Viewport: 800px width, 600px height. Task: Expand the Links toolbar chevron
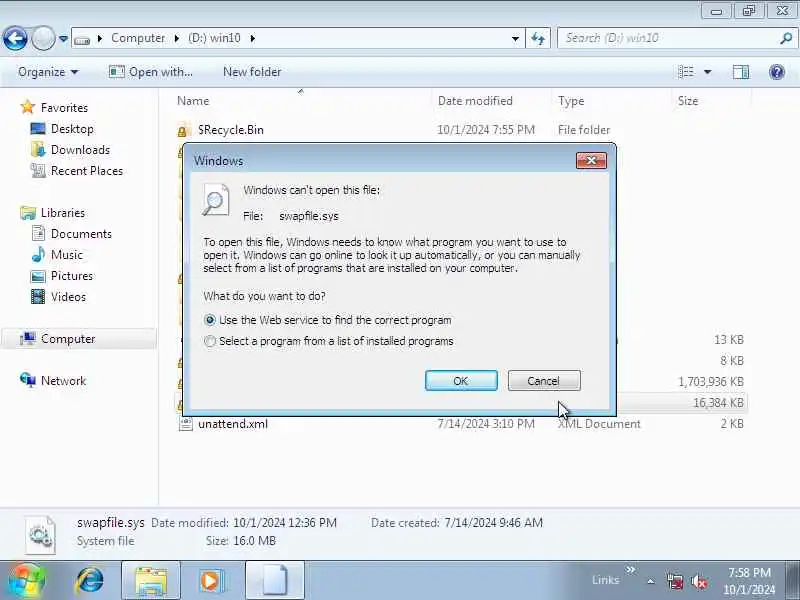click(631, 569)
